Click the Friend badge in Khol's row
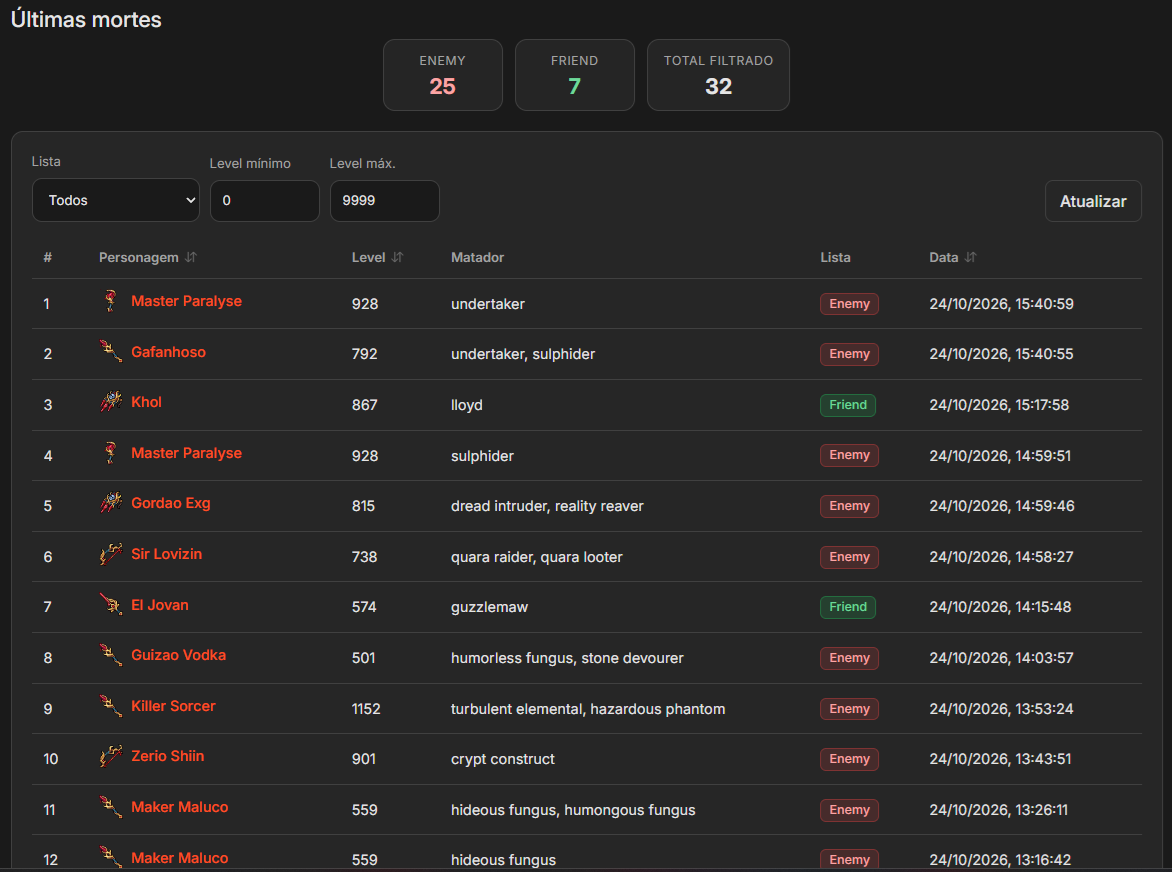 pyautogui.click(x=848, y=405)
